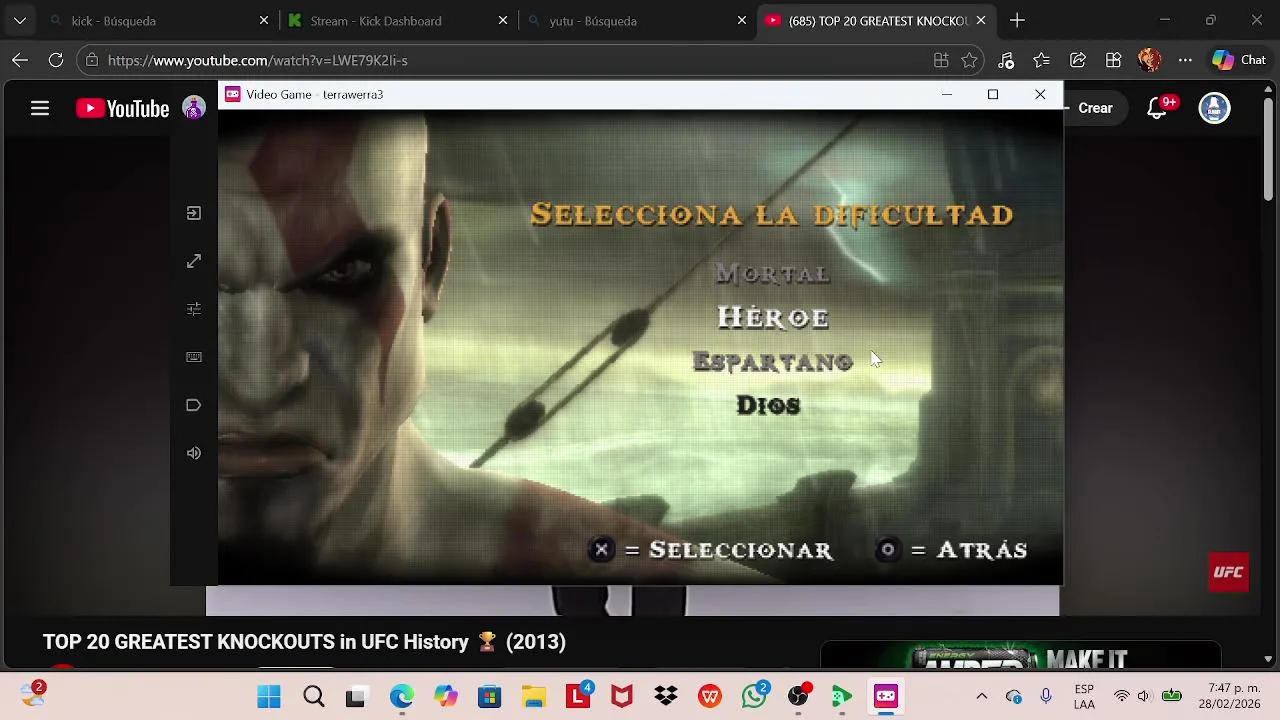Show hidden system tray icons
1280x720 pixels.
pyautogui.click(x=982, y=696)
